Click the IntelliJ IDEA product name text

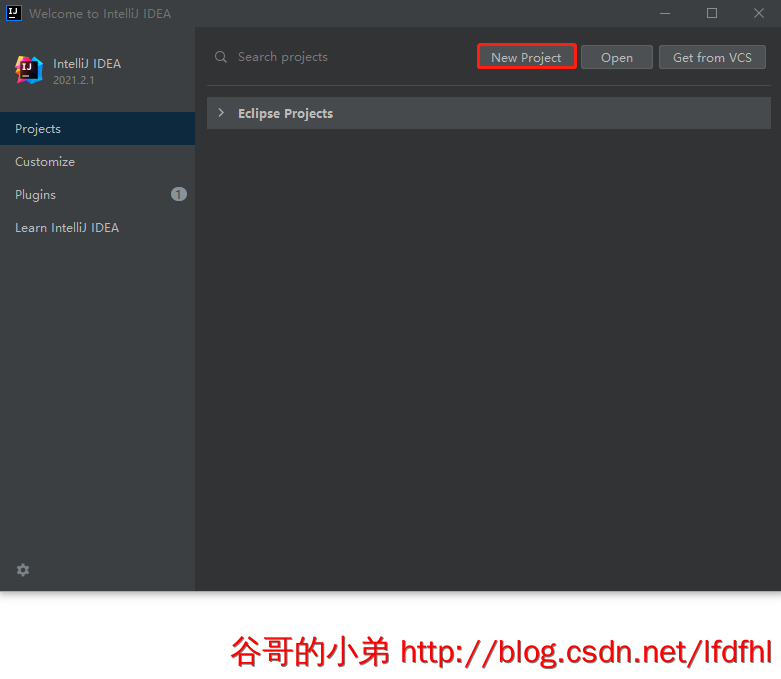tap(87, 64)
